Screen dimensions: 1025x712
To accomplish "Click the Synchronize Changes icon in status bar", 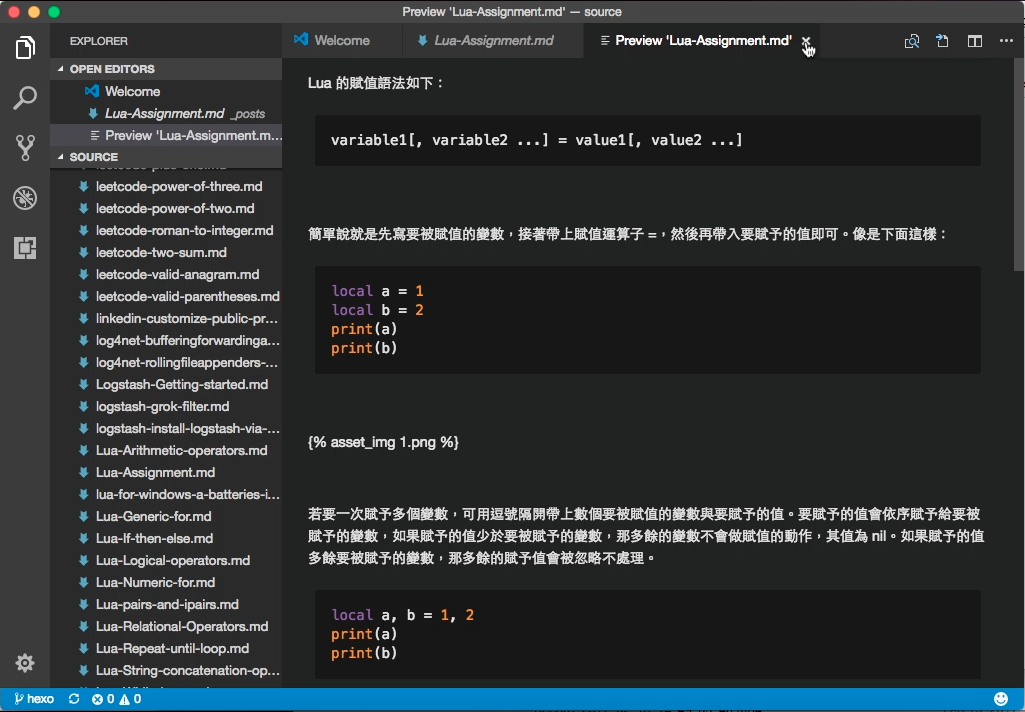I will [74, 699].
